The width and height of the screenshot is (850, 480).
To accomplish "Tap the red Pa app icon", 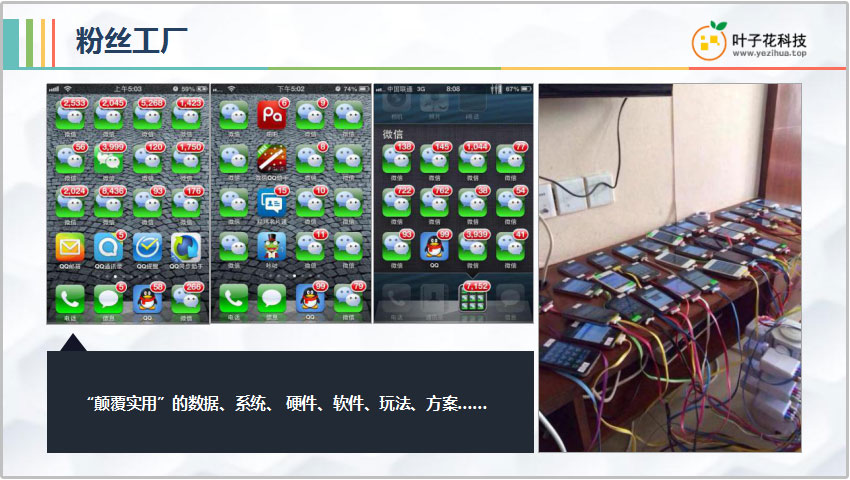I will click(272, 115).
